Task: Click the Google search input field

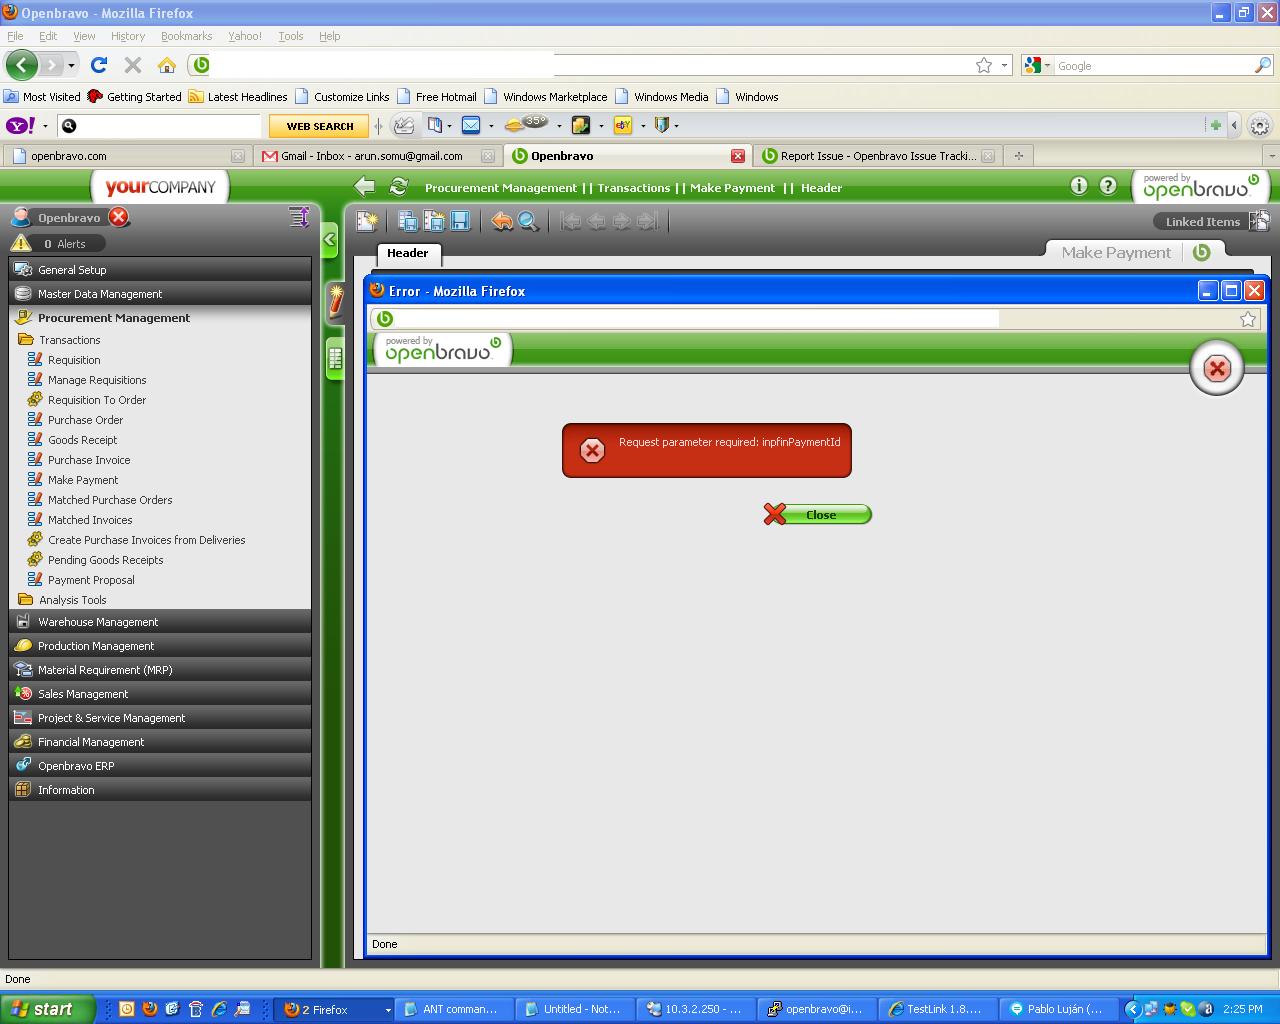Action: click(x=1152, y=66)
